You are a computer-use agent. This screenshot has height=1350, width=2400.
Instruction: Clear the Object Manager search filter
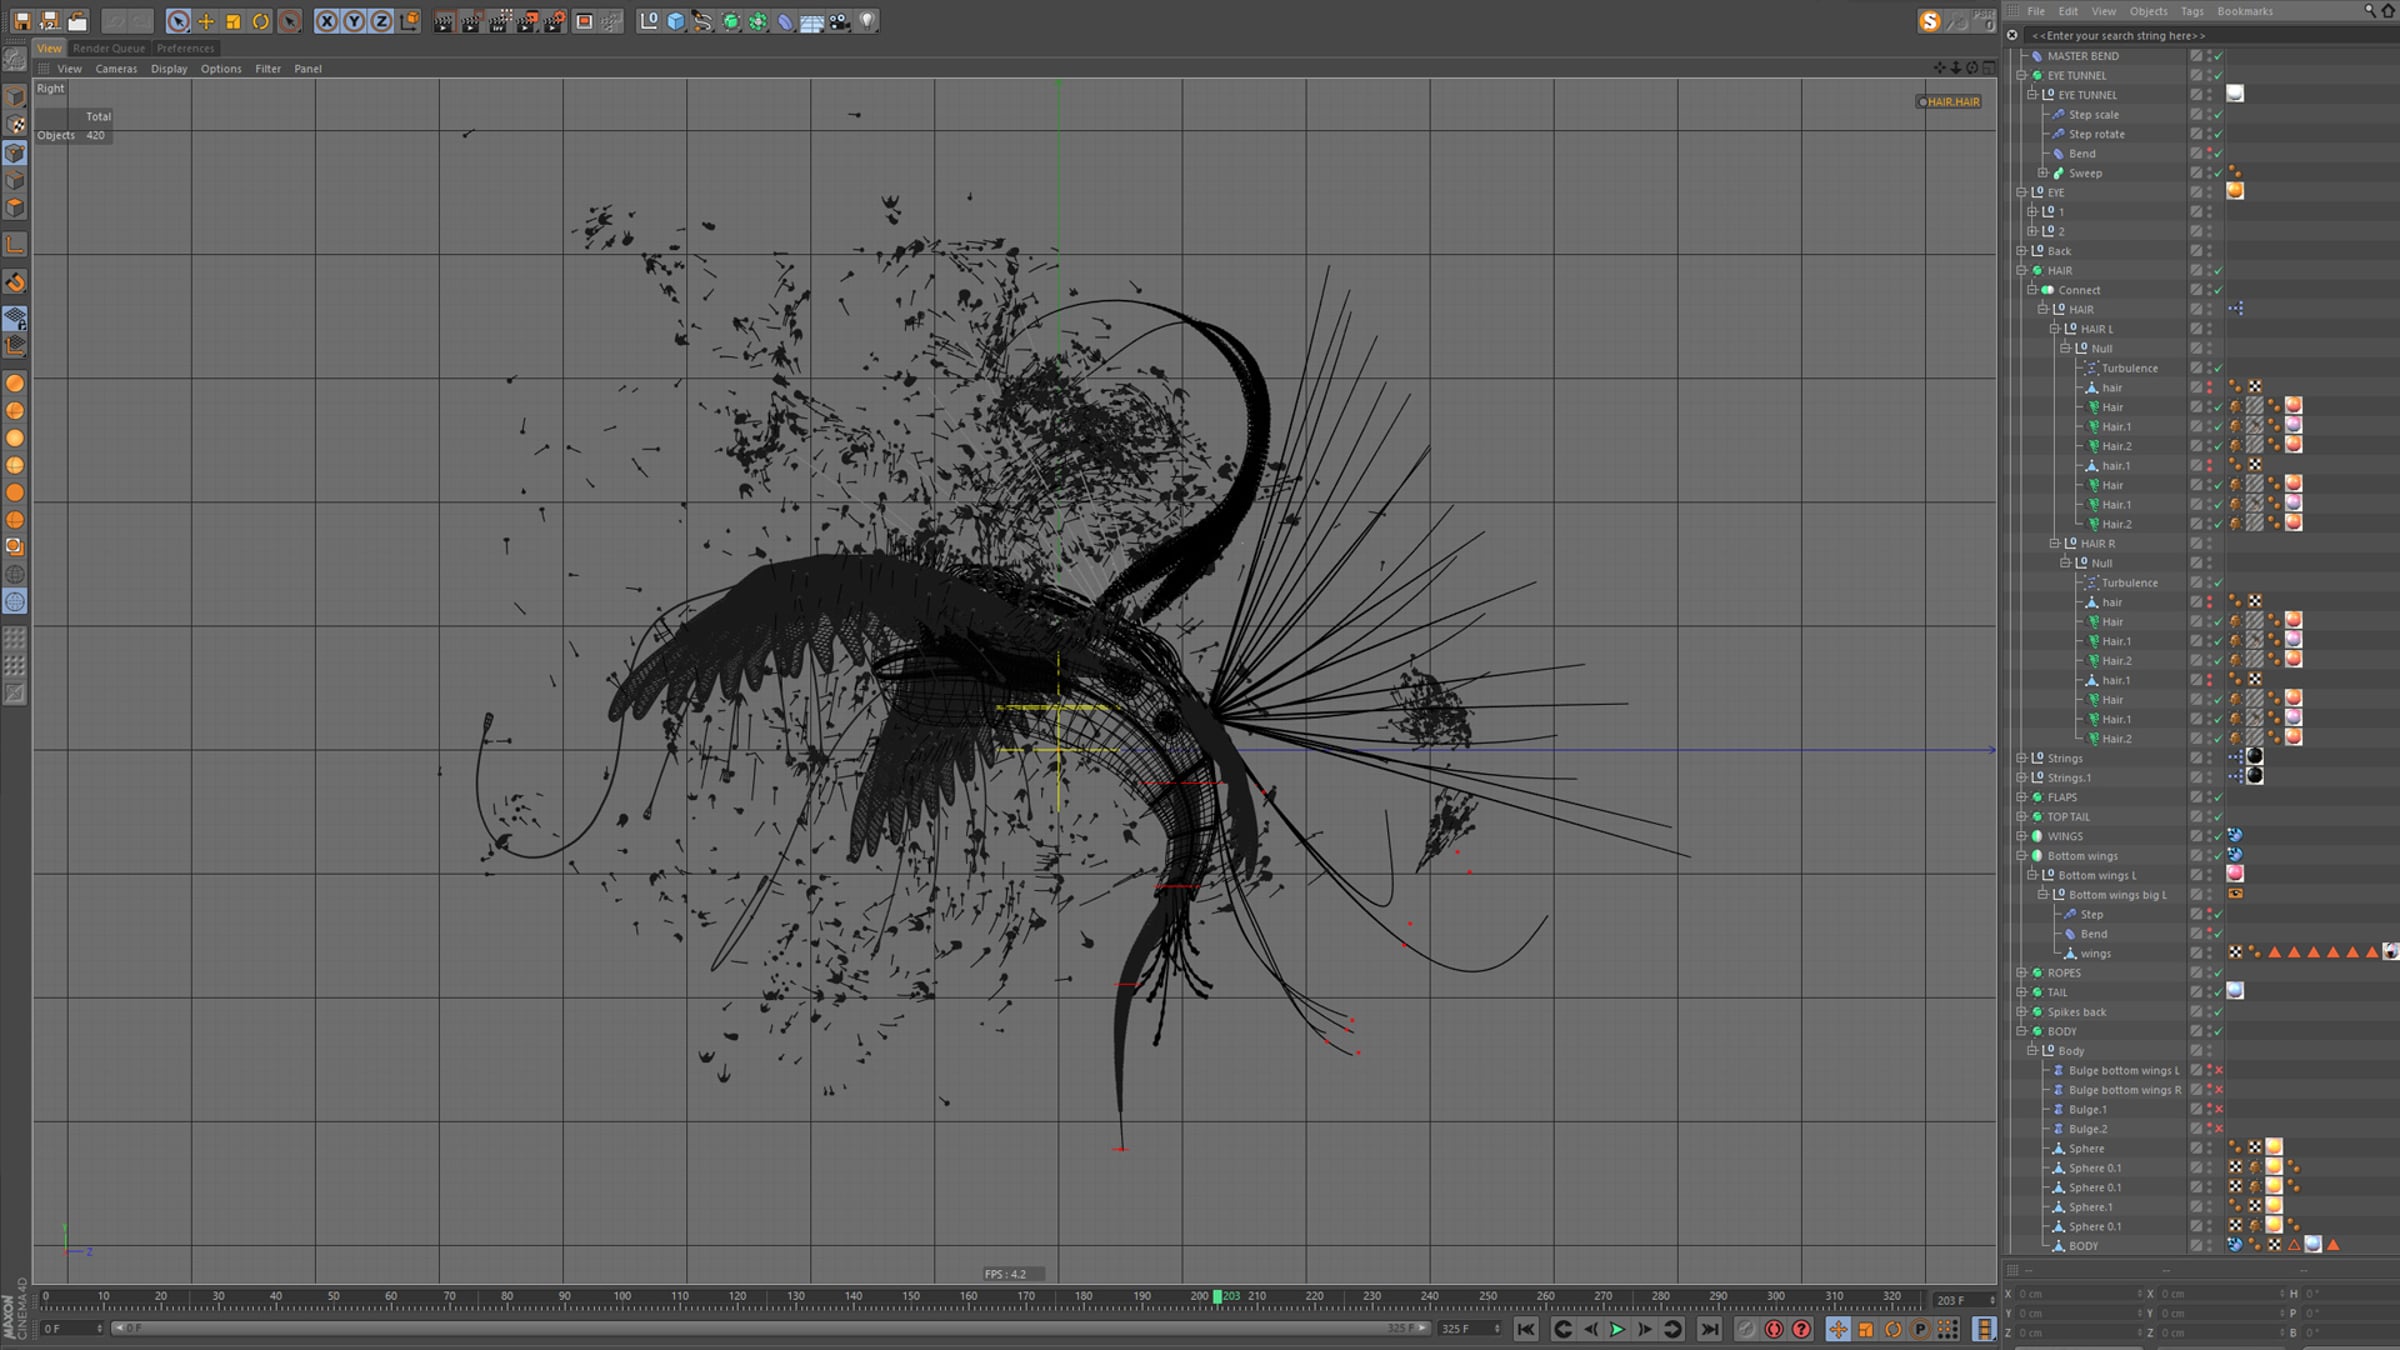[2013, 35]
